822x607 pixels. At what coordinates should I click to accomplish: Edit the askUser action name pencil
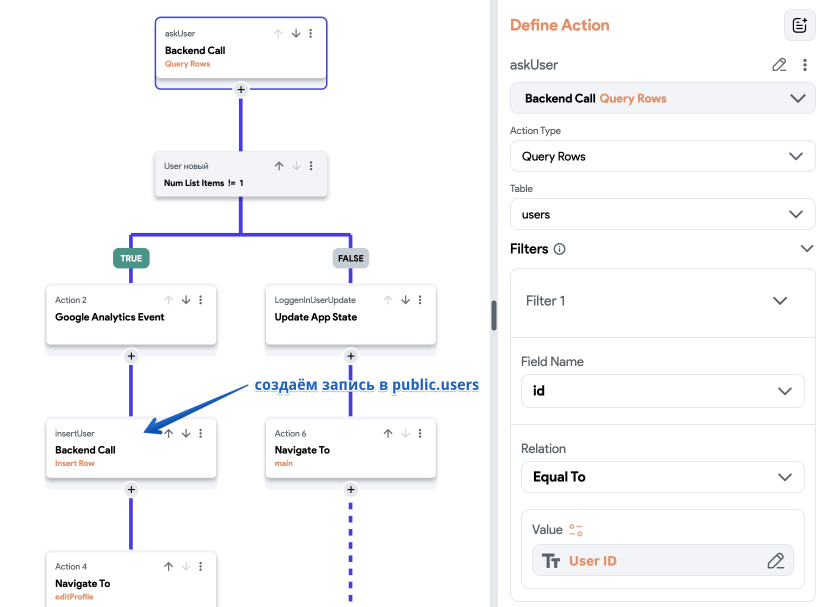(779, 65)
